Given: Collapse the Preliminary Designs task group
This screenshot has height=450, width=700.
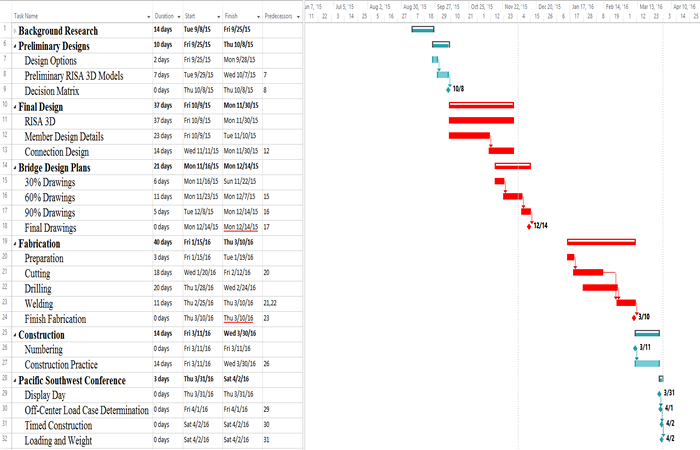Looking at the screenshot, I should [x=16, y=46].
